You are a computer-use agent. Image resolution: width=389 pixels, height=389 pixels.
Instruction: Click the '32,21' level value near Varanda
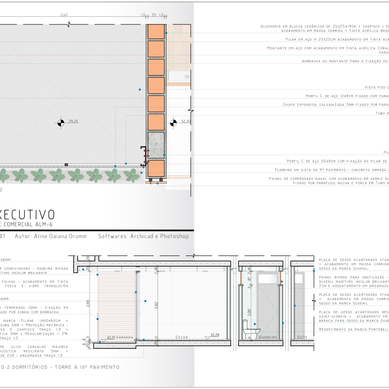click(111, 337)
